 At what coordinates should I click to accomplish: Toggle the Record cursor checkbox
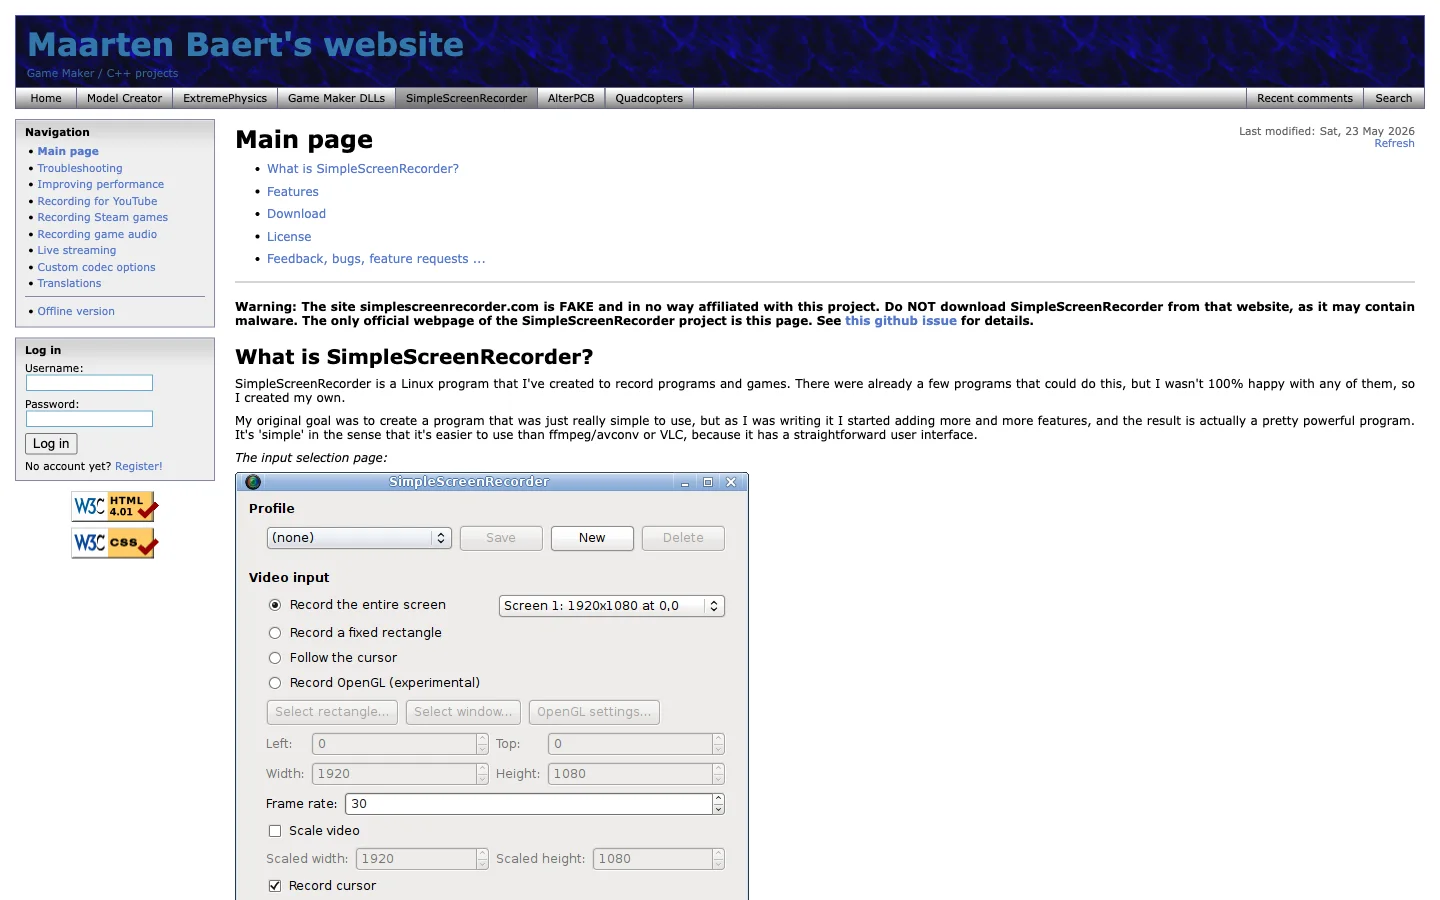pyautogui.click(x=275, y=886)
